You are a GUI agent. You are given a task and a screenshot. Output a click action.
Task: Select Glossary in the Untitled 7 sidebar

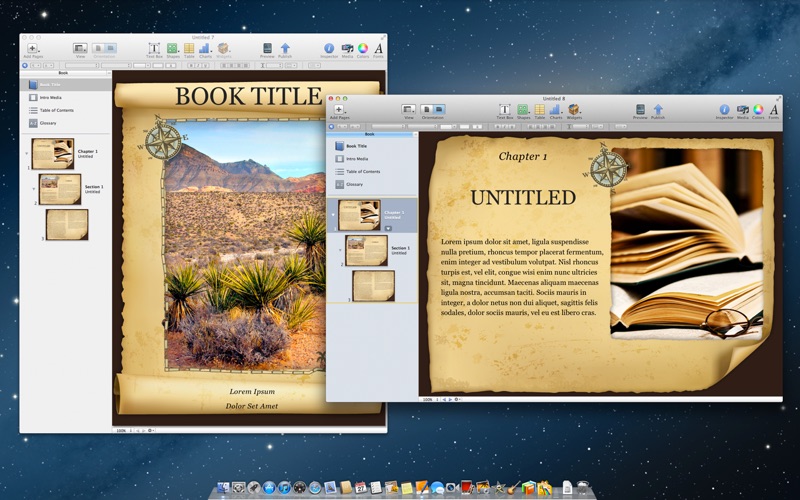pos(48,123)
